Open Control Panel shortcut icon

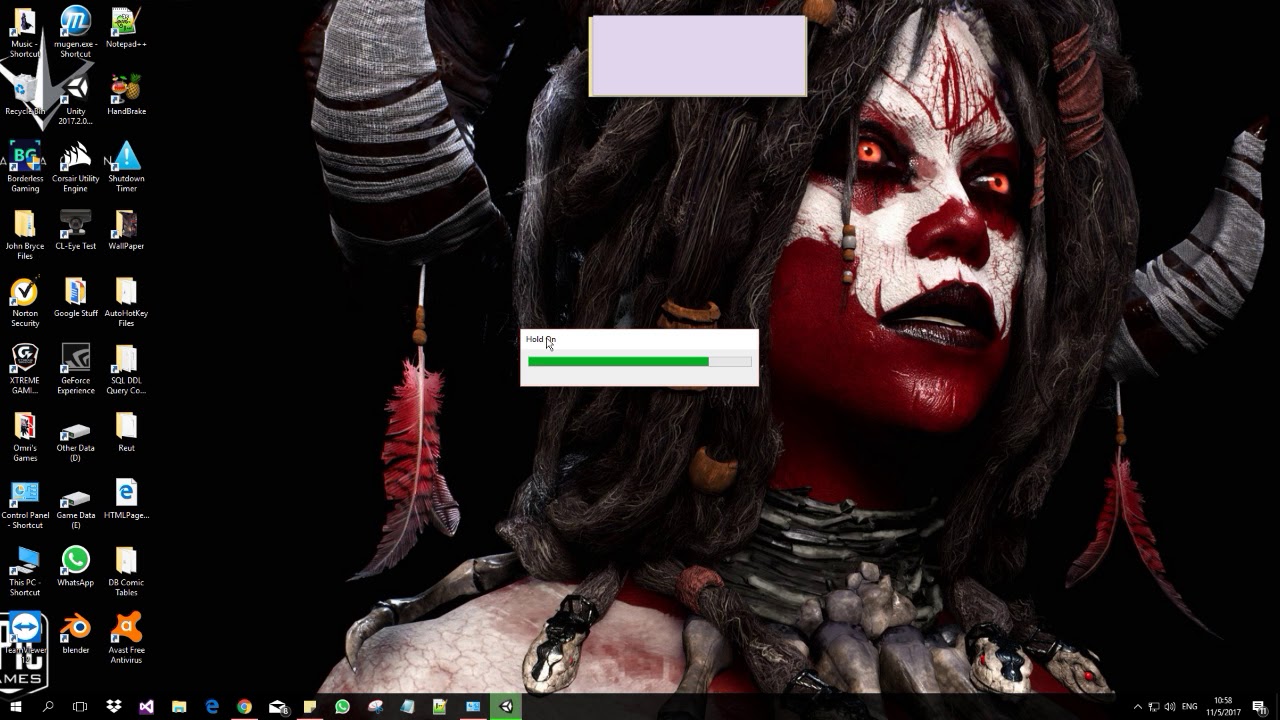pos(25,505)
